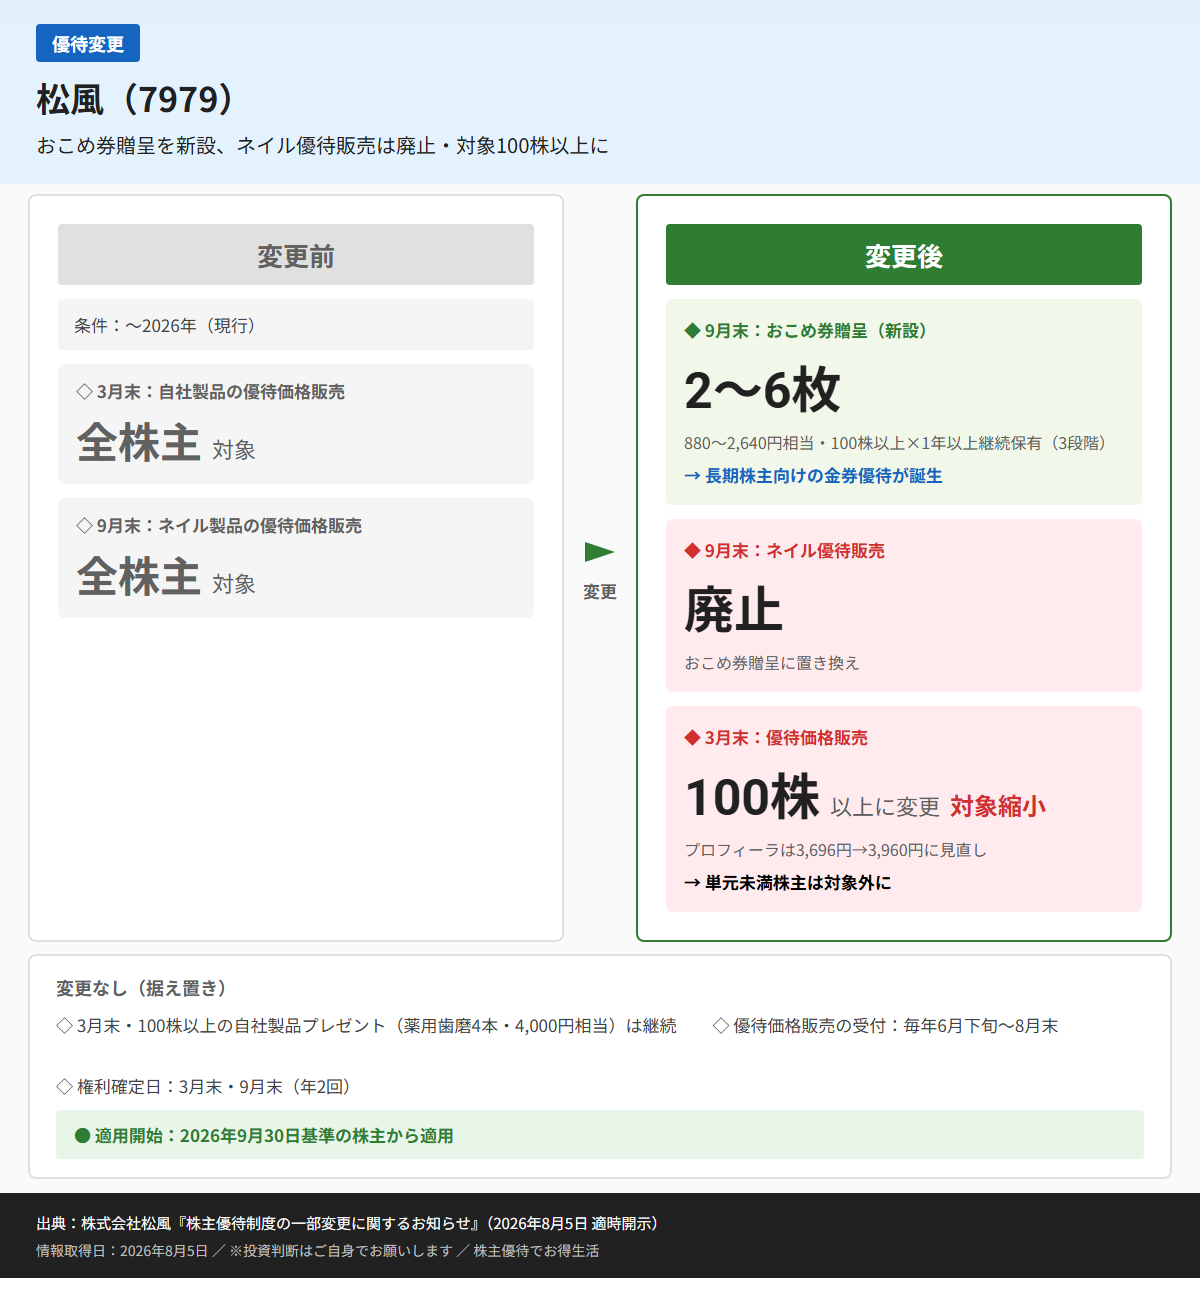Click the 100株 value
Screen dimensions: 1200x1302
752,797
